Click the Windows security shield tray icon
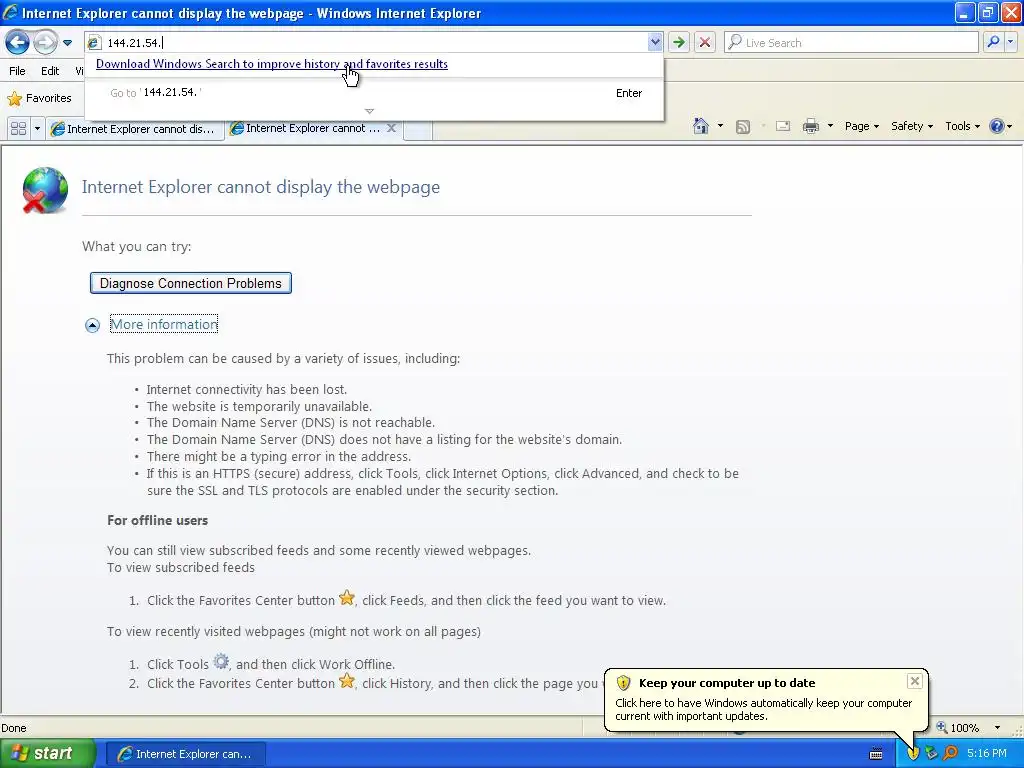Viewport: 1024px width, 768px height. click(913, 754)
